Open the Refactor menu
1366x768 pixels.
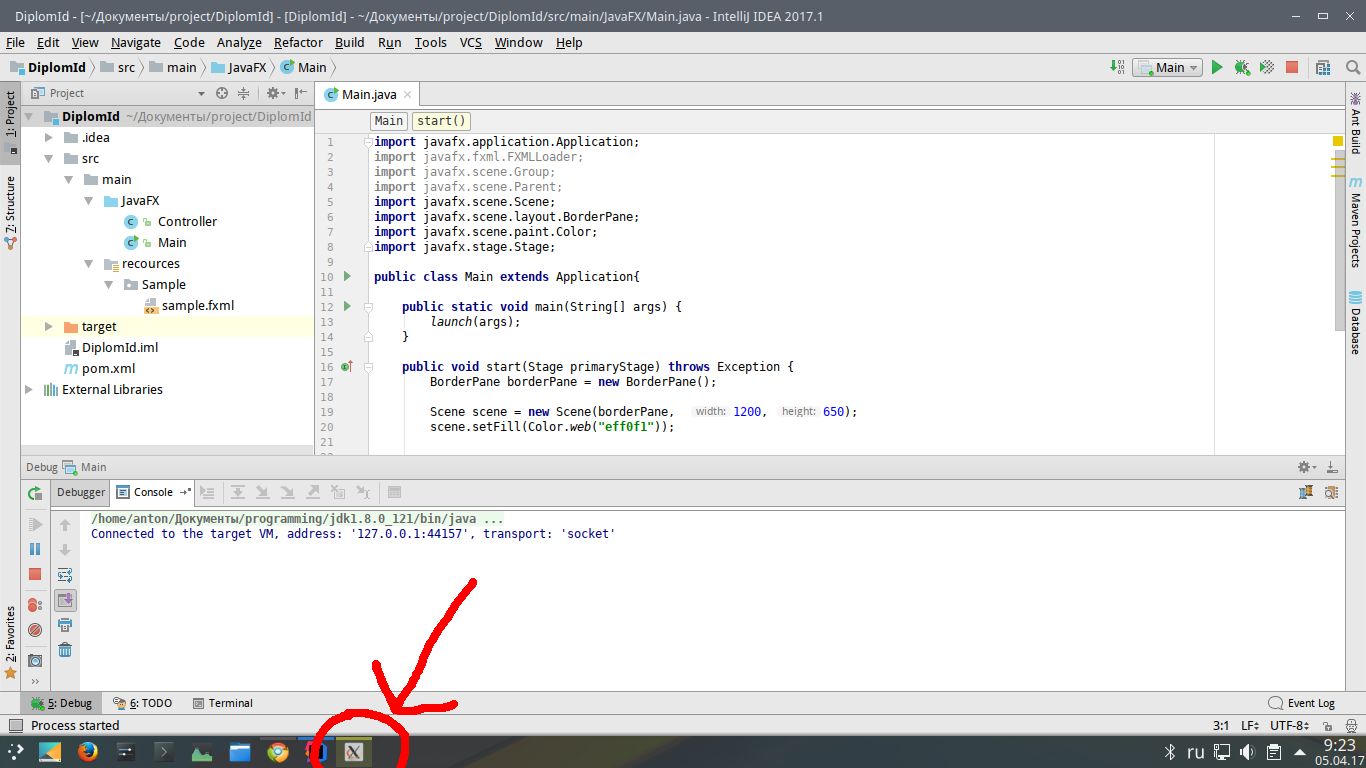(x=298, y=42)
